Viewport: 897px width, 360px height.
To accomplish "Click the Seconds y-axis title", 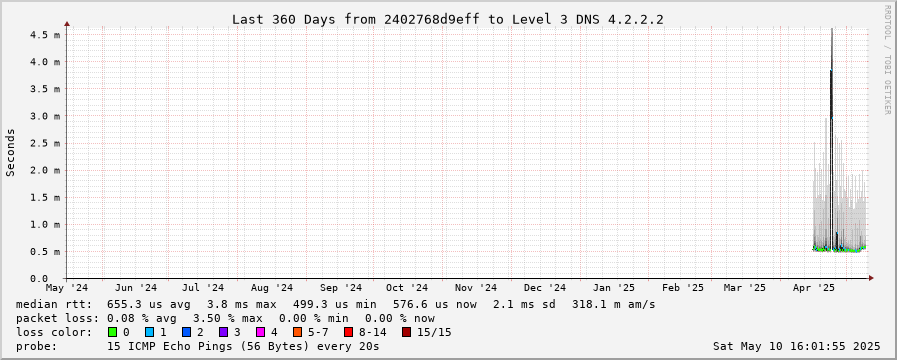I will coord(11,152).
